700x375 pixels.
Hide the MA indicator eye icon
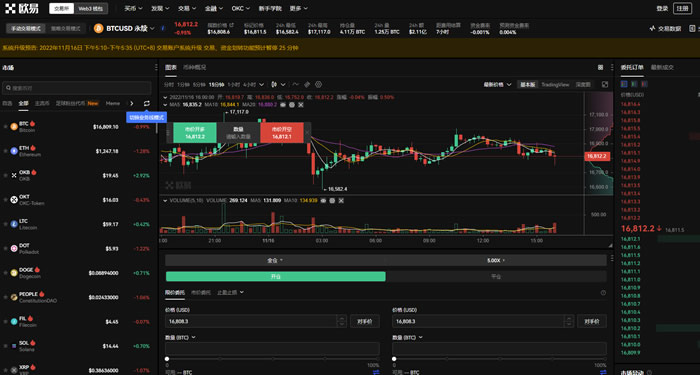tap(283, 104)
